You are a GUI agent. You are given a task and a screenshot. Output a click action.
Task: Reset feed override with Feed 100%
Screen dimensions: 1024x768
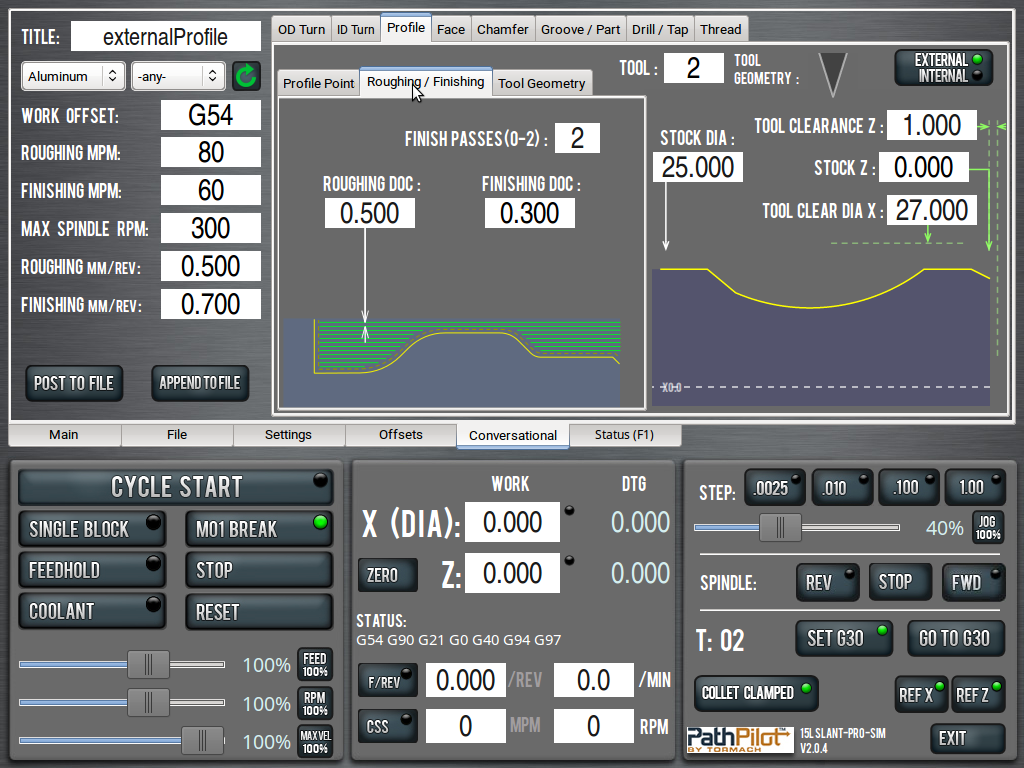(x=315, y=665)
